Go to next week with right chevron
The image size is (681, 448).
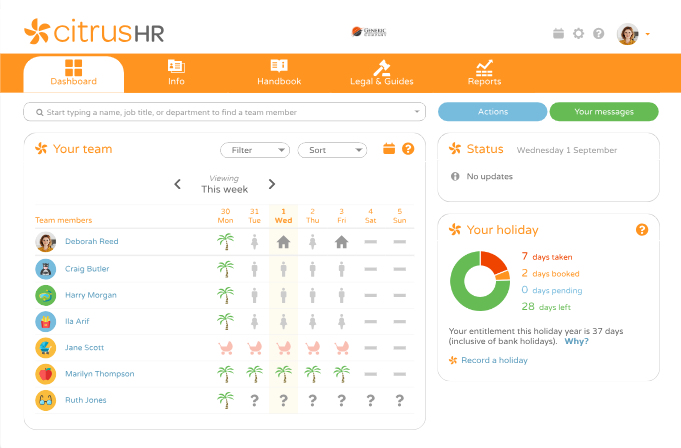point(271,184)
